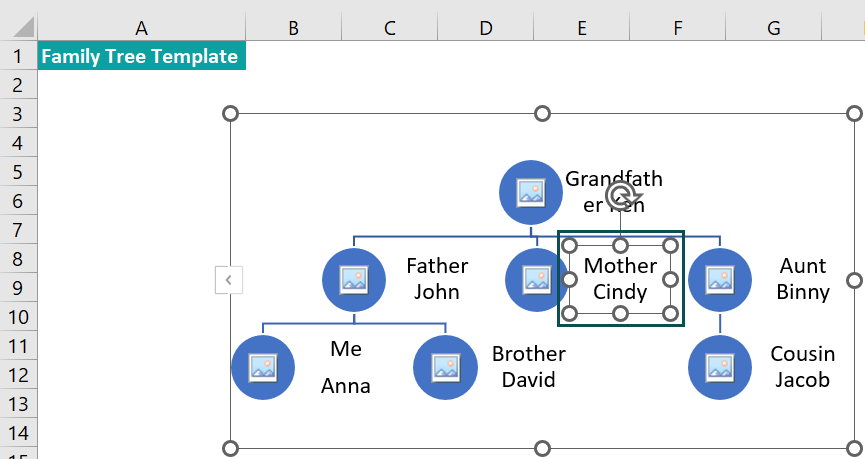Click Brother David's picture placeholder icon
Viewport: 865px width, 459px height.
click(x=445, y=367)
